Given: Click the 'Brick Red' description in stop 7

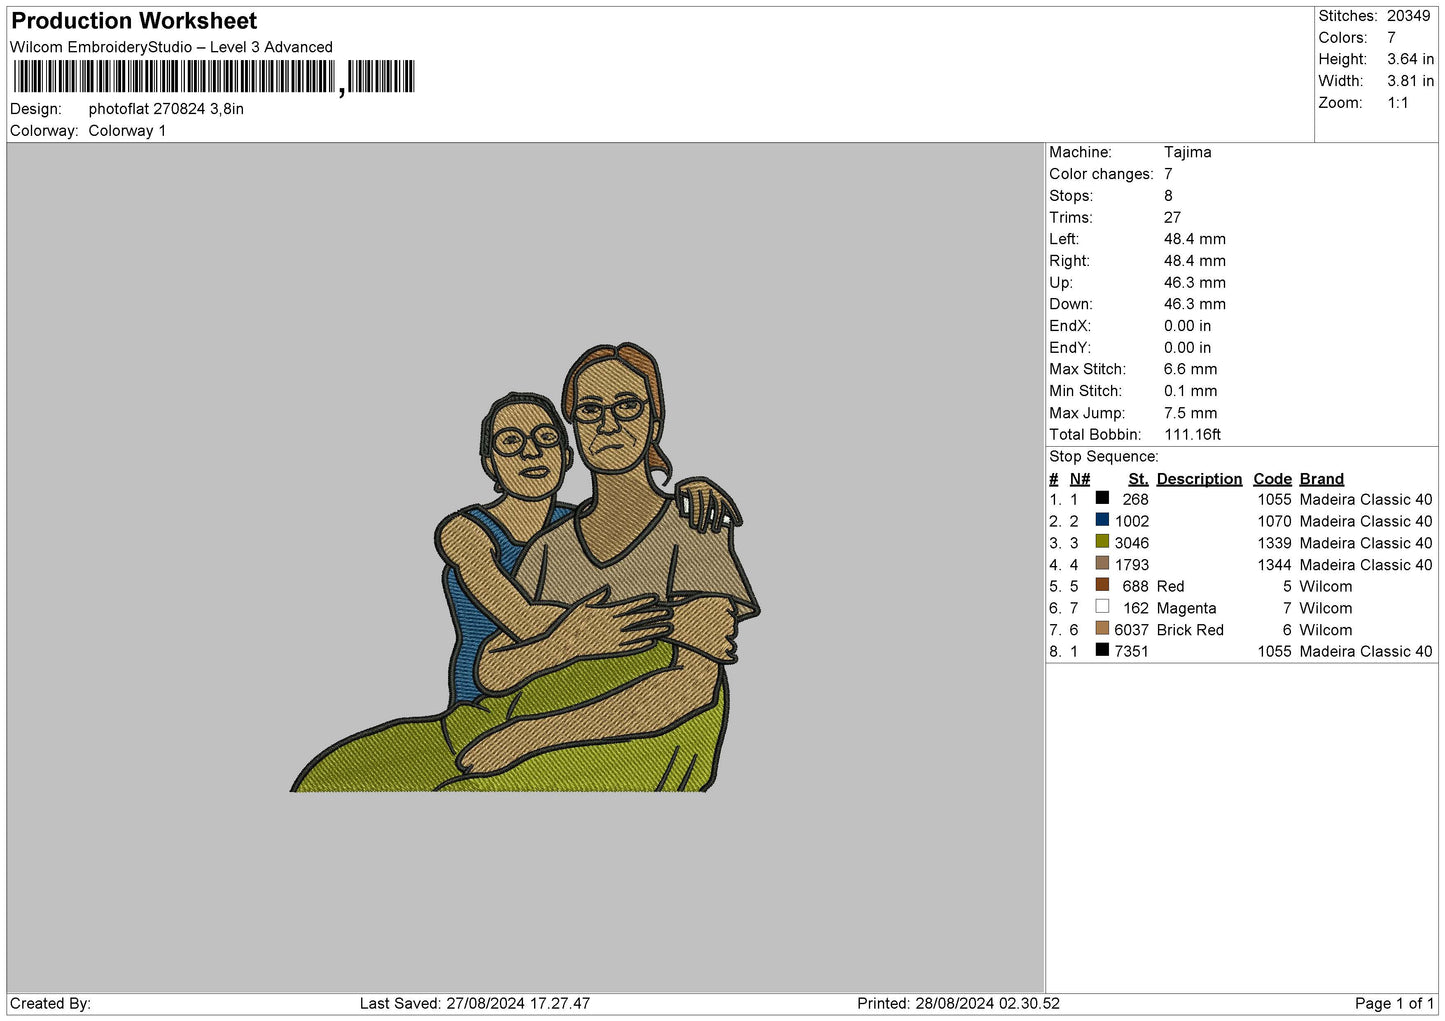Looking at the screenshot, I should click(x=1190, y=631).
